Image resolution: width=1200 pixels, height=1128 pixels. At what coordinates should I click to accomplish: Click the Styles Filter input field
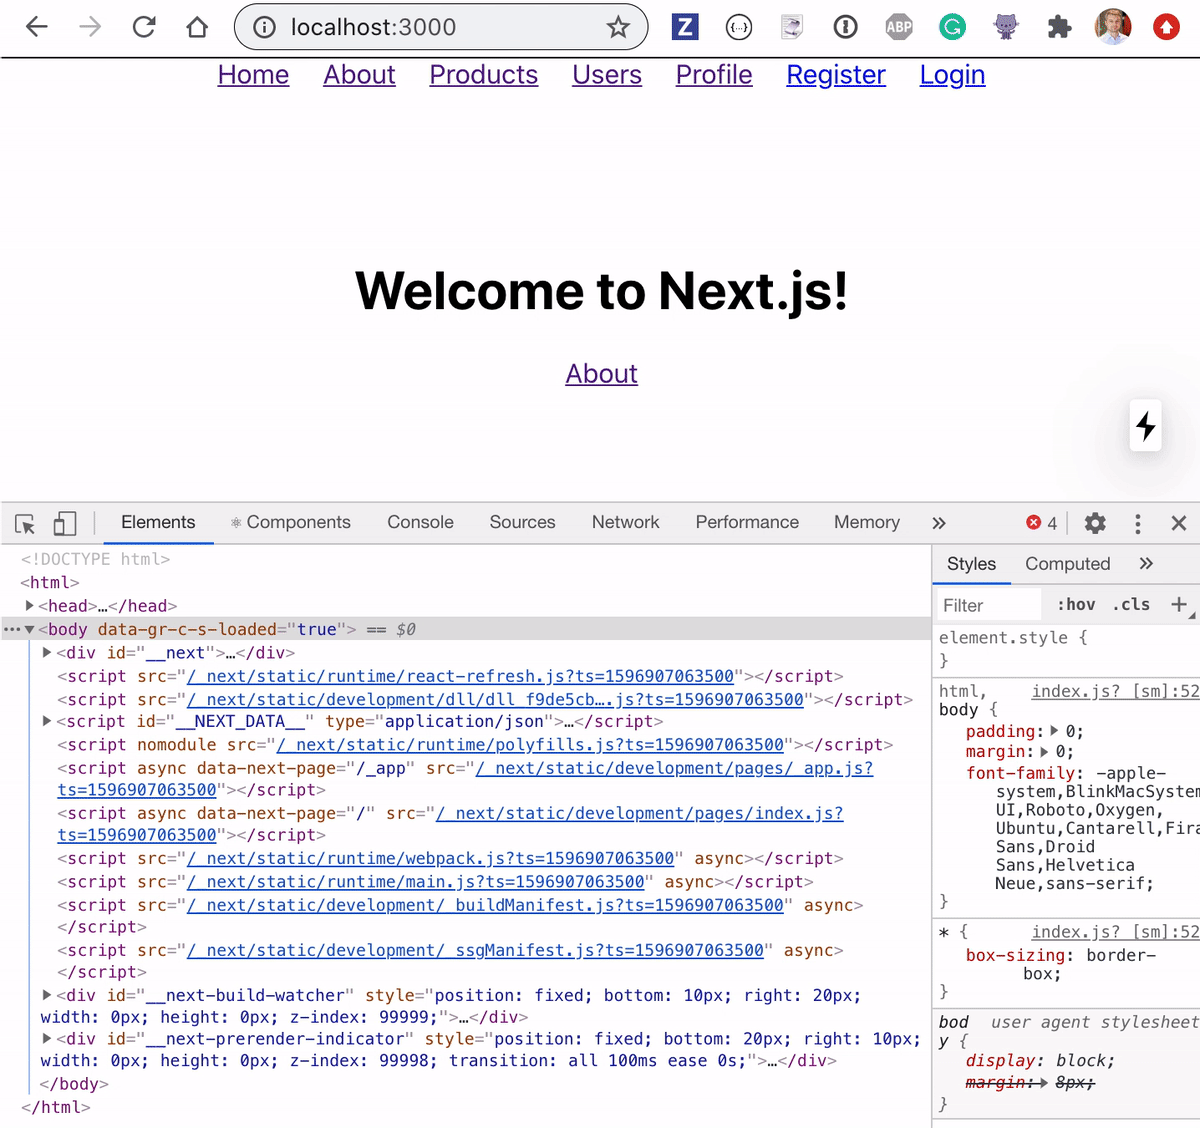(x=990, y=605)
